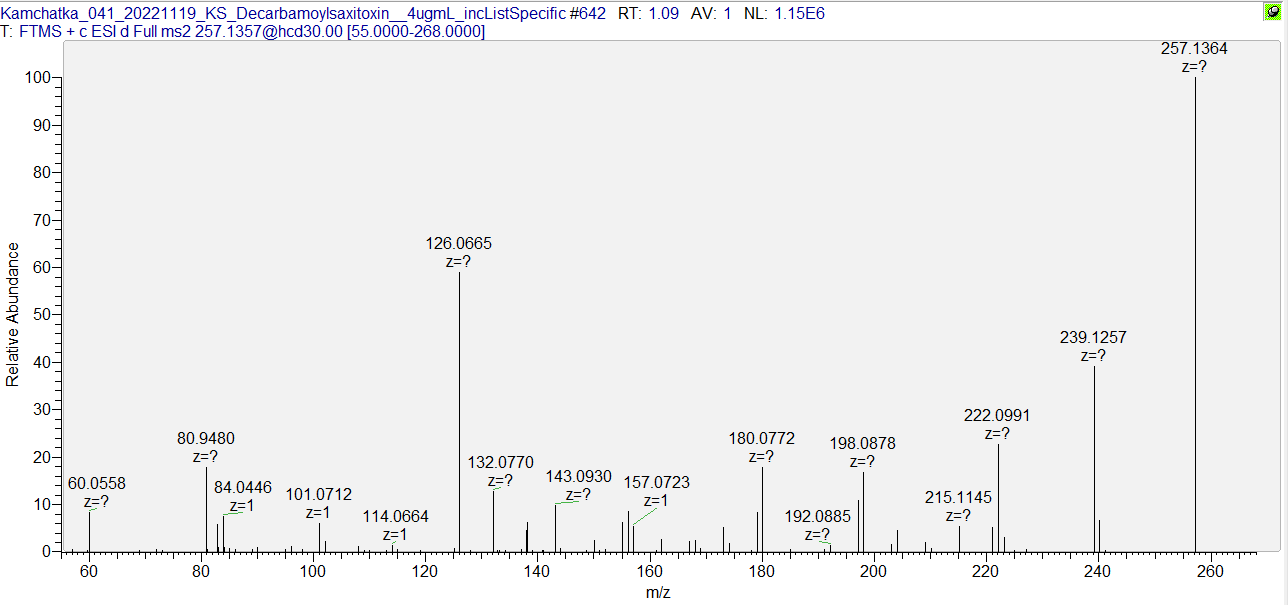This screenshot has height=605, width=1288.
Task: Click the 215.1145 peak label
Action: pos(958,497)
